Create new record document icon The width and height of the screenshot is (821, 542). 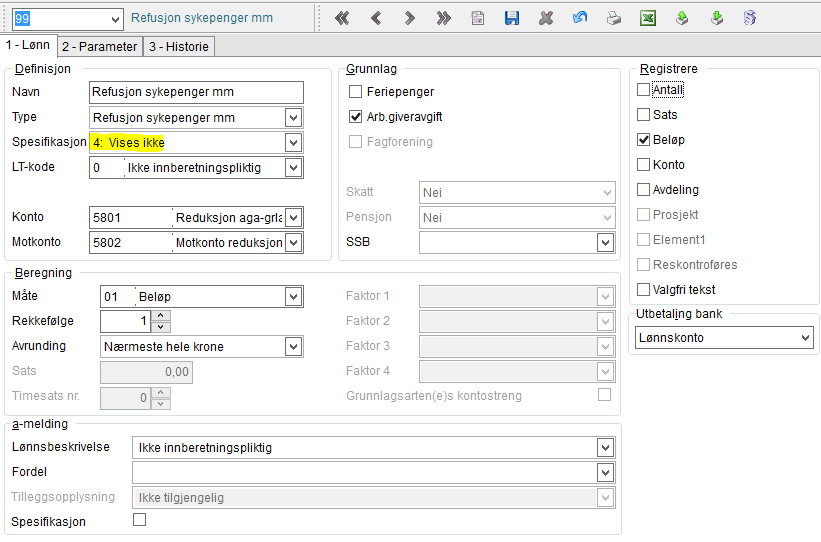478,18
